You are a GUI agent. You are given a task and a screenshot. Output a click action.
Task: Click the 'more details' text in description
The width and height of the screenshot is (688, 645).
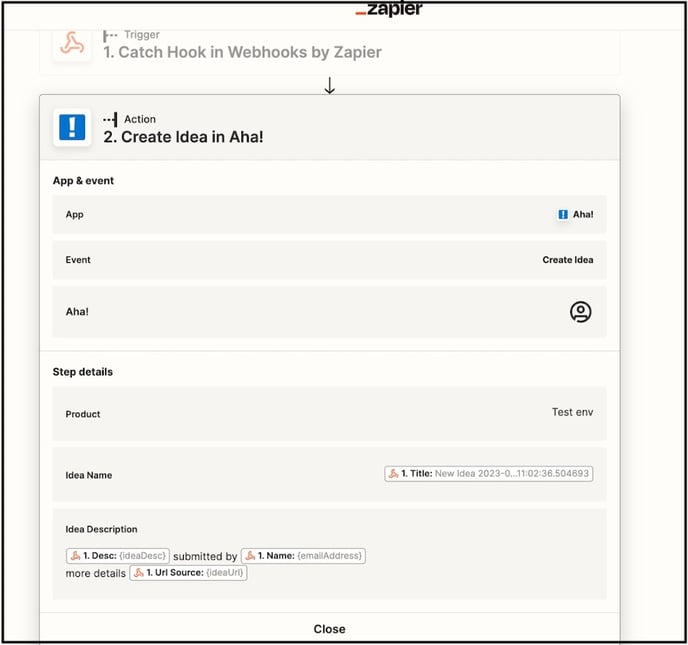click(96, 573)
